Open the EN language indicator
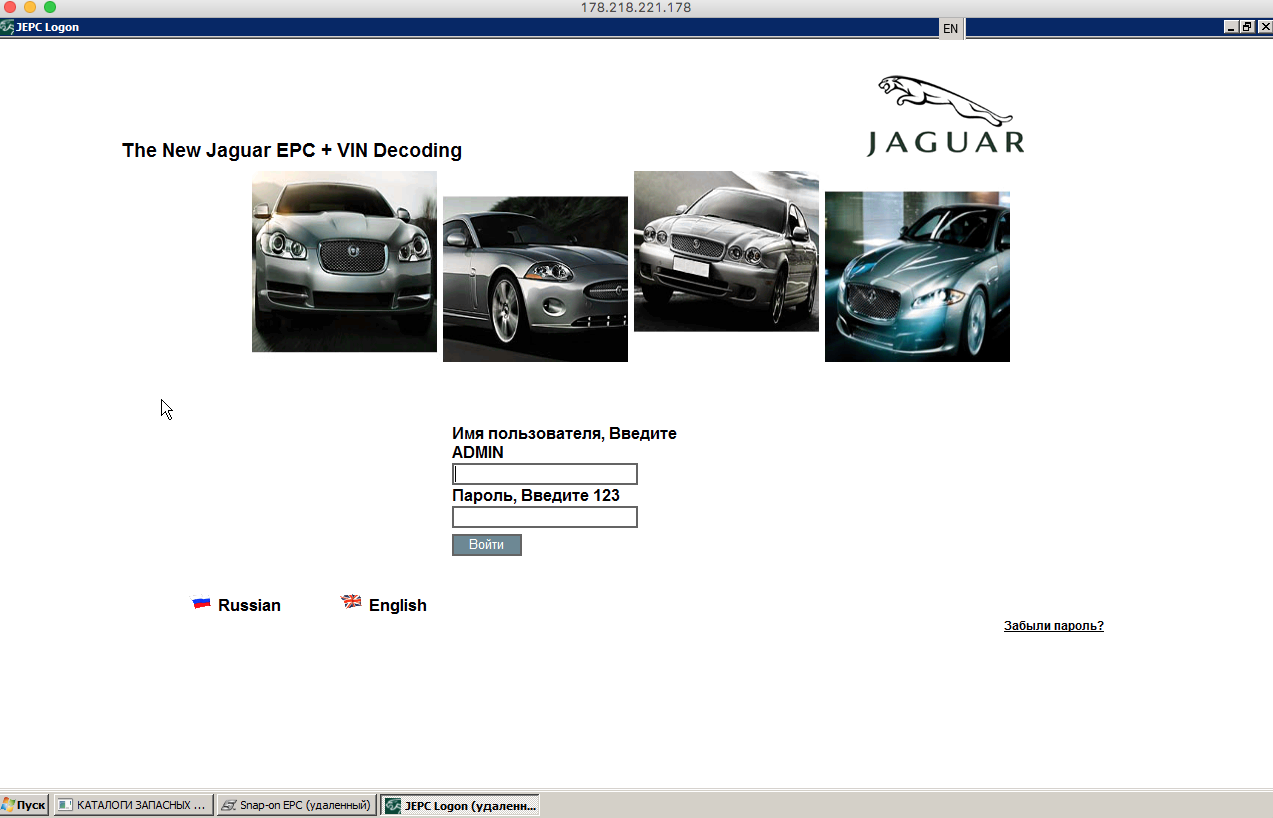Image resolution: width=1273 pixels, height=818 pixels. 950,28
